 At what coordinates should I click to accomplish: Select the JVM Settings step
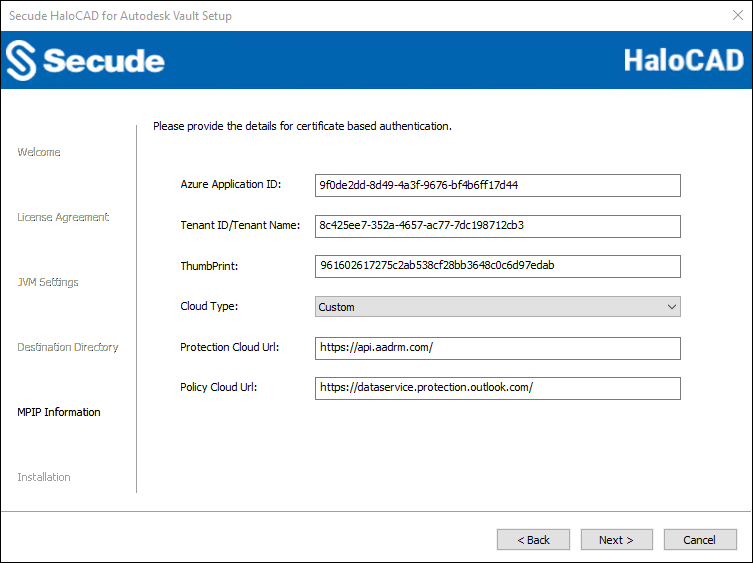click(48, 282)
